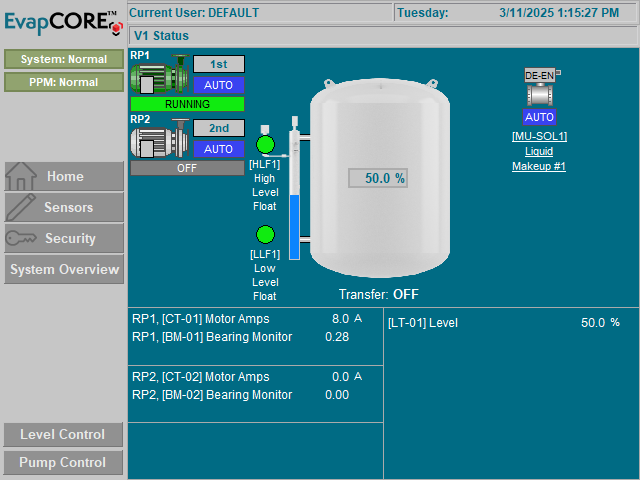Click PPM: Normal status indicator

[64, 82]
